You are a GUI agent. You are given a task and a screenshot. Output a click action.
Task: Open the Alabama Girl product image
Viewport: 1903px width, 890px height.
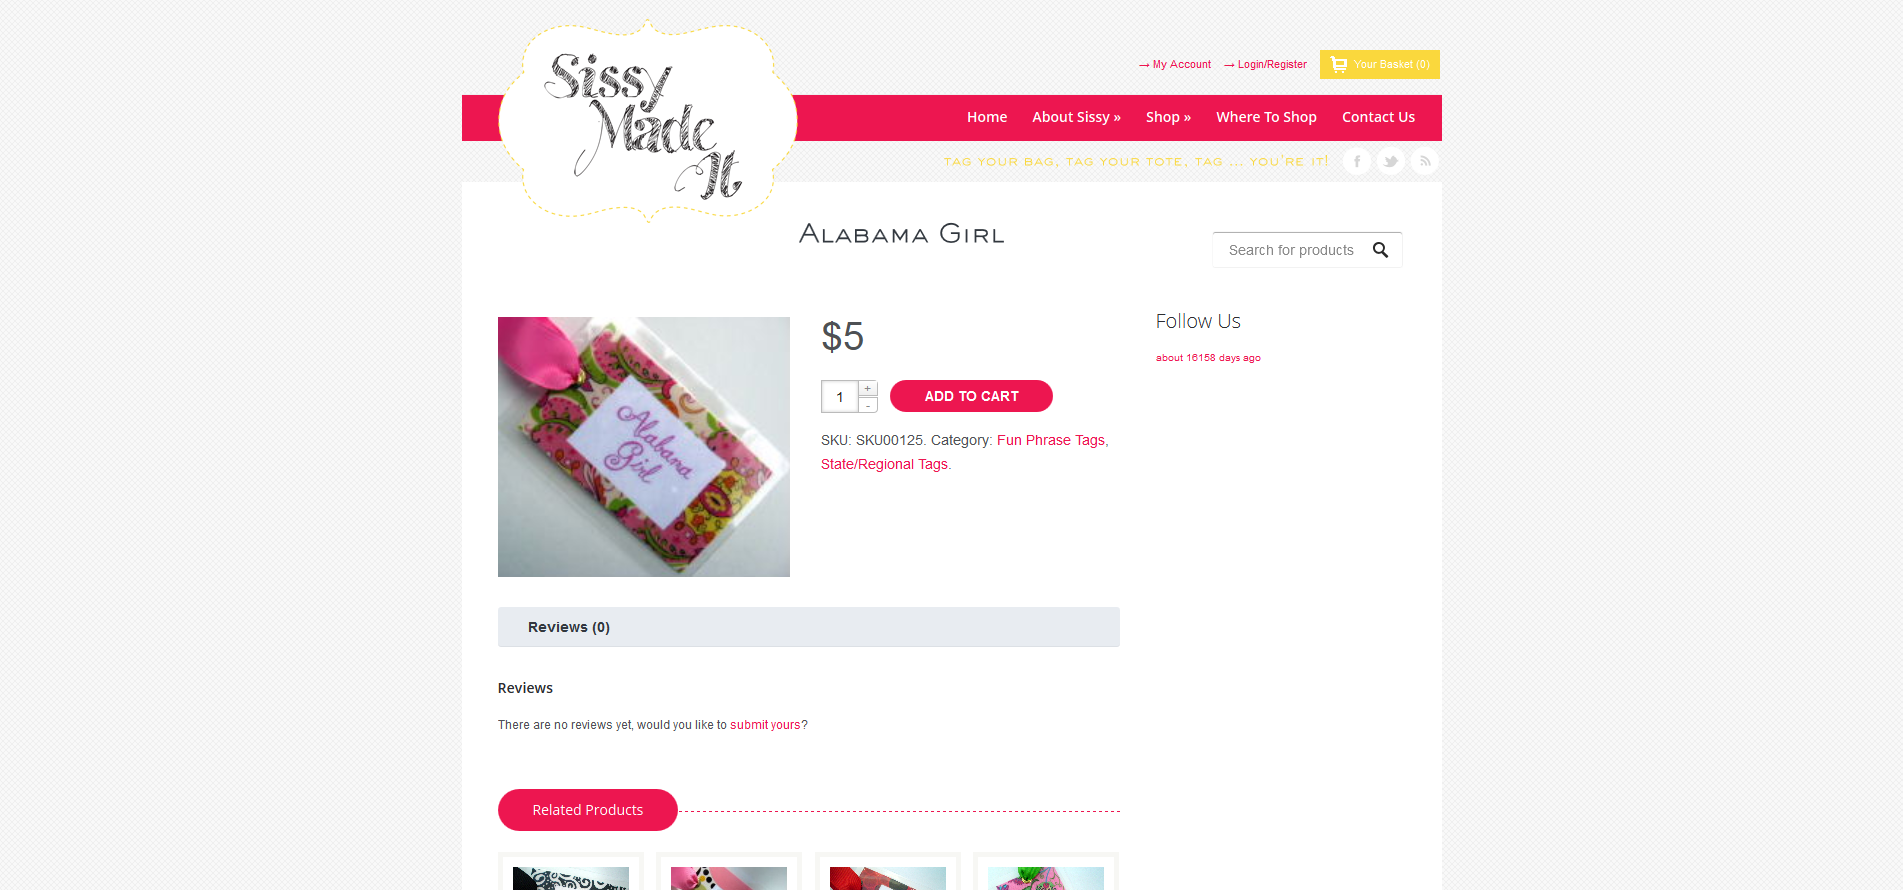click(644, 447)
